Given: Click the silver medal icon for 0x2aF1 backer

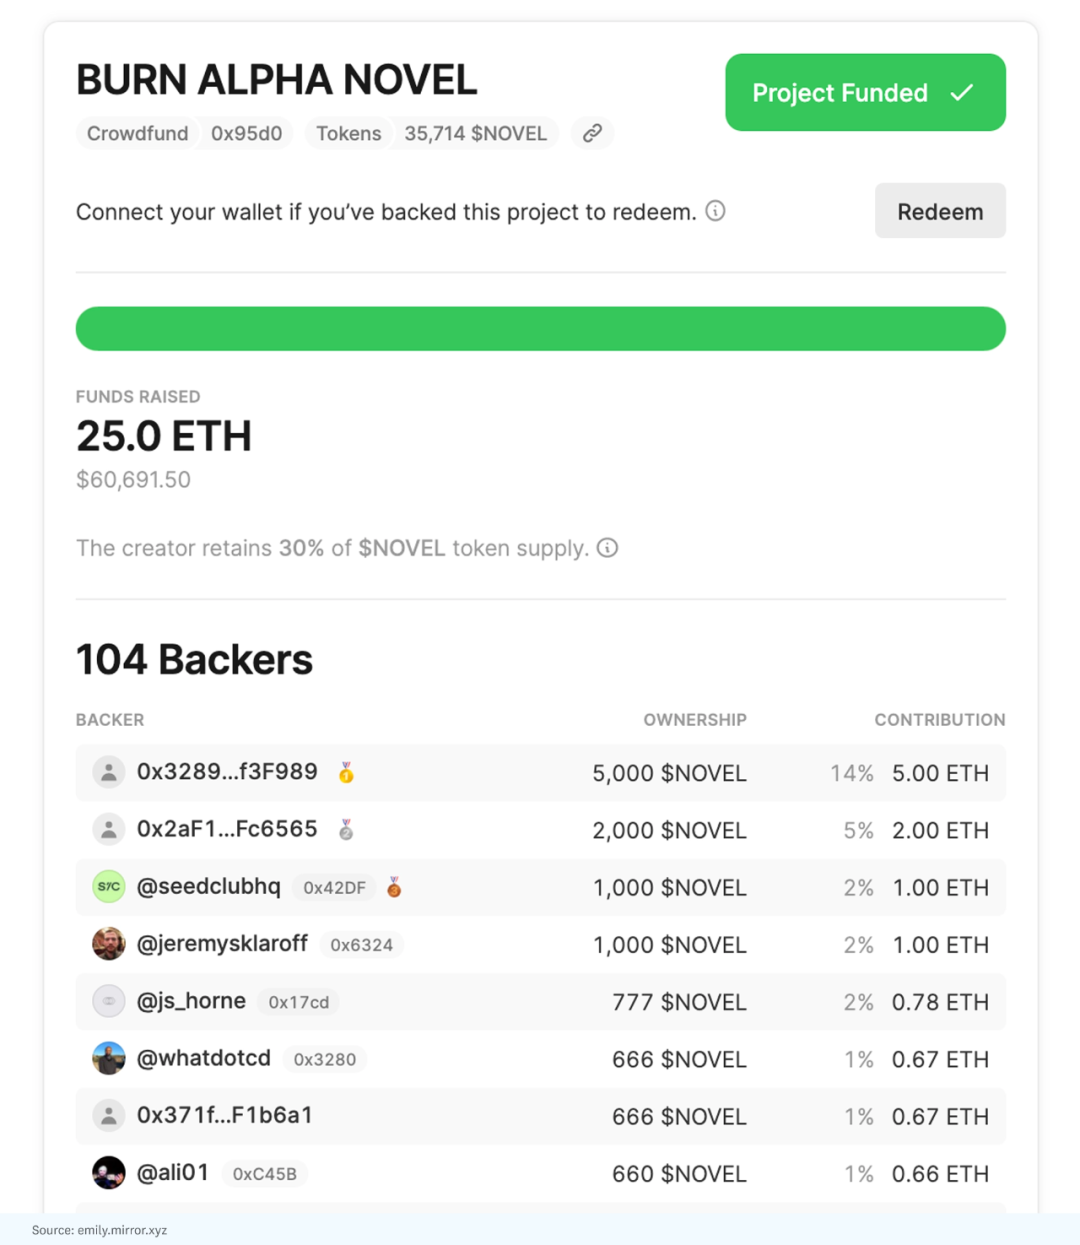Looking at the screenshot, I should pyautogui.click(x=346, y=830).
